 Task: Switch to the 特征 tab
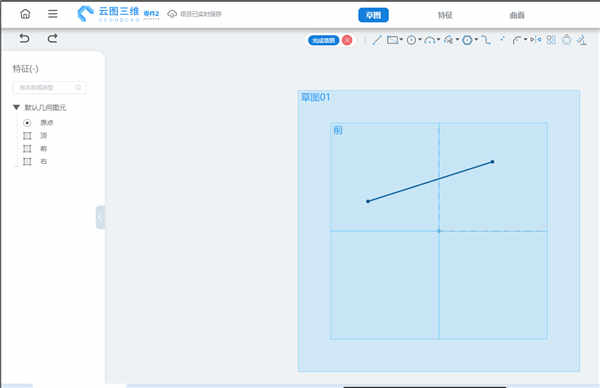(x=445, y=15)
